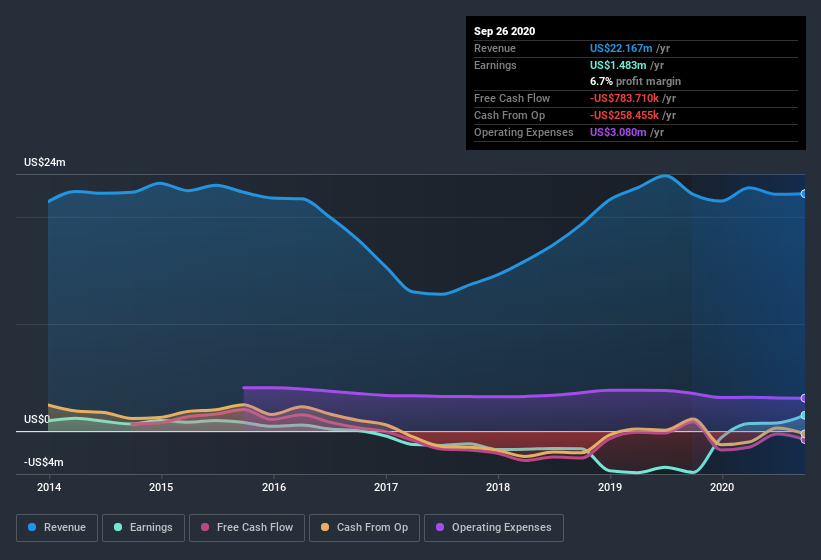Click the Operating Expenses label in tooltip
Viewport: 821px width, 560px height.
(x=524, y=132)
